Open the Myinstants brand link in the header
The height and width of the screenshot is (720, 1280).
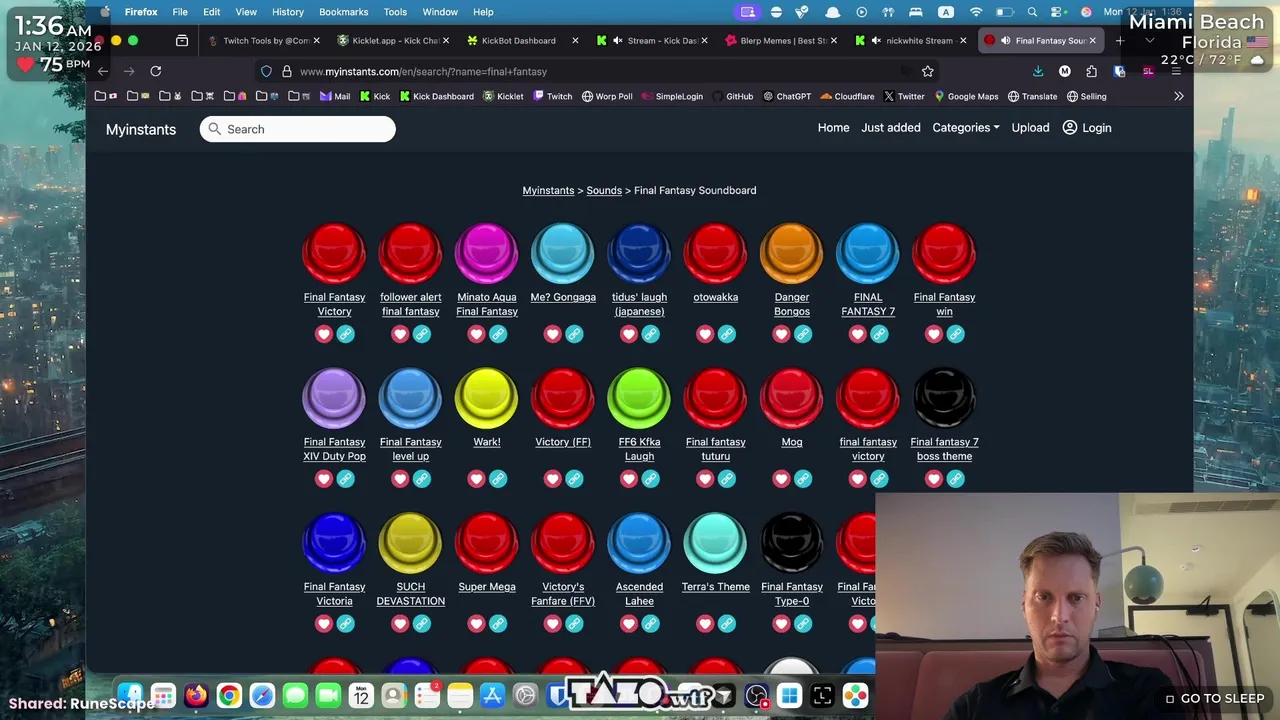(141, 129)
